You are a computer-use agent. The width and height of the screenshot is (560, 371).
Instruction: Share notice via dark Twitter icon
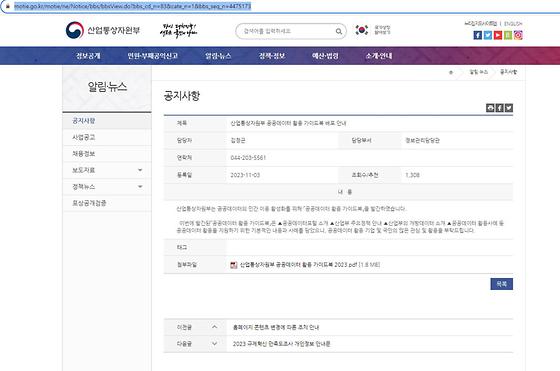coord(509,108)
